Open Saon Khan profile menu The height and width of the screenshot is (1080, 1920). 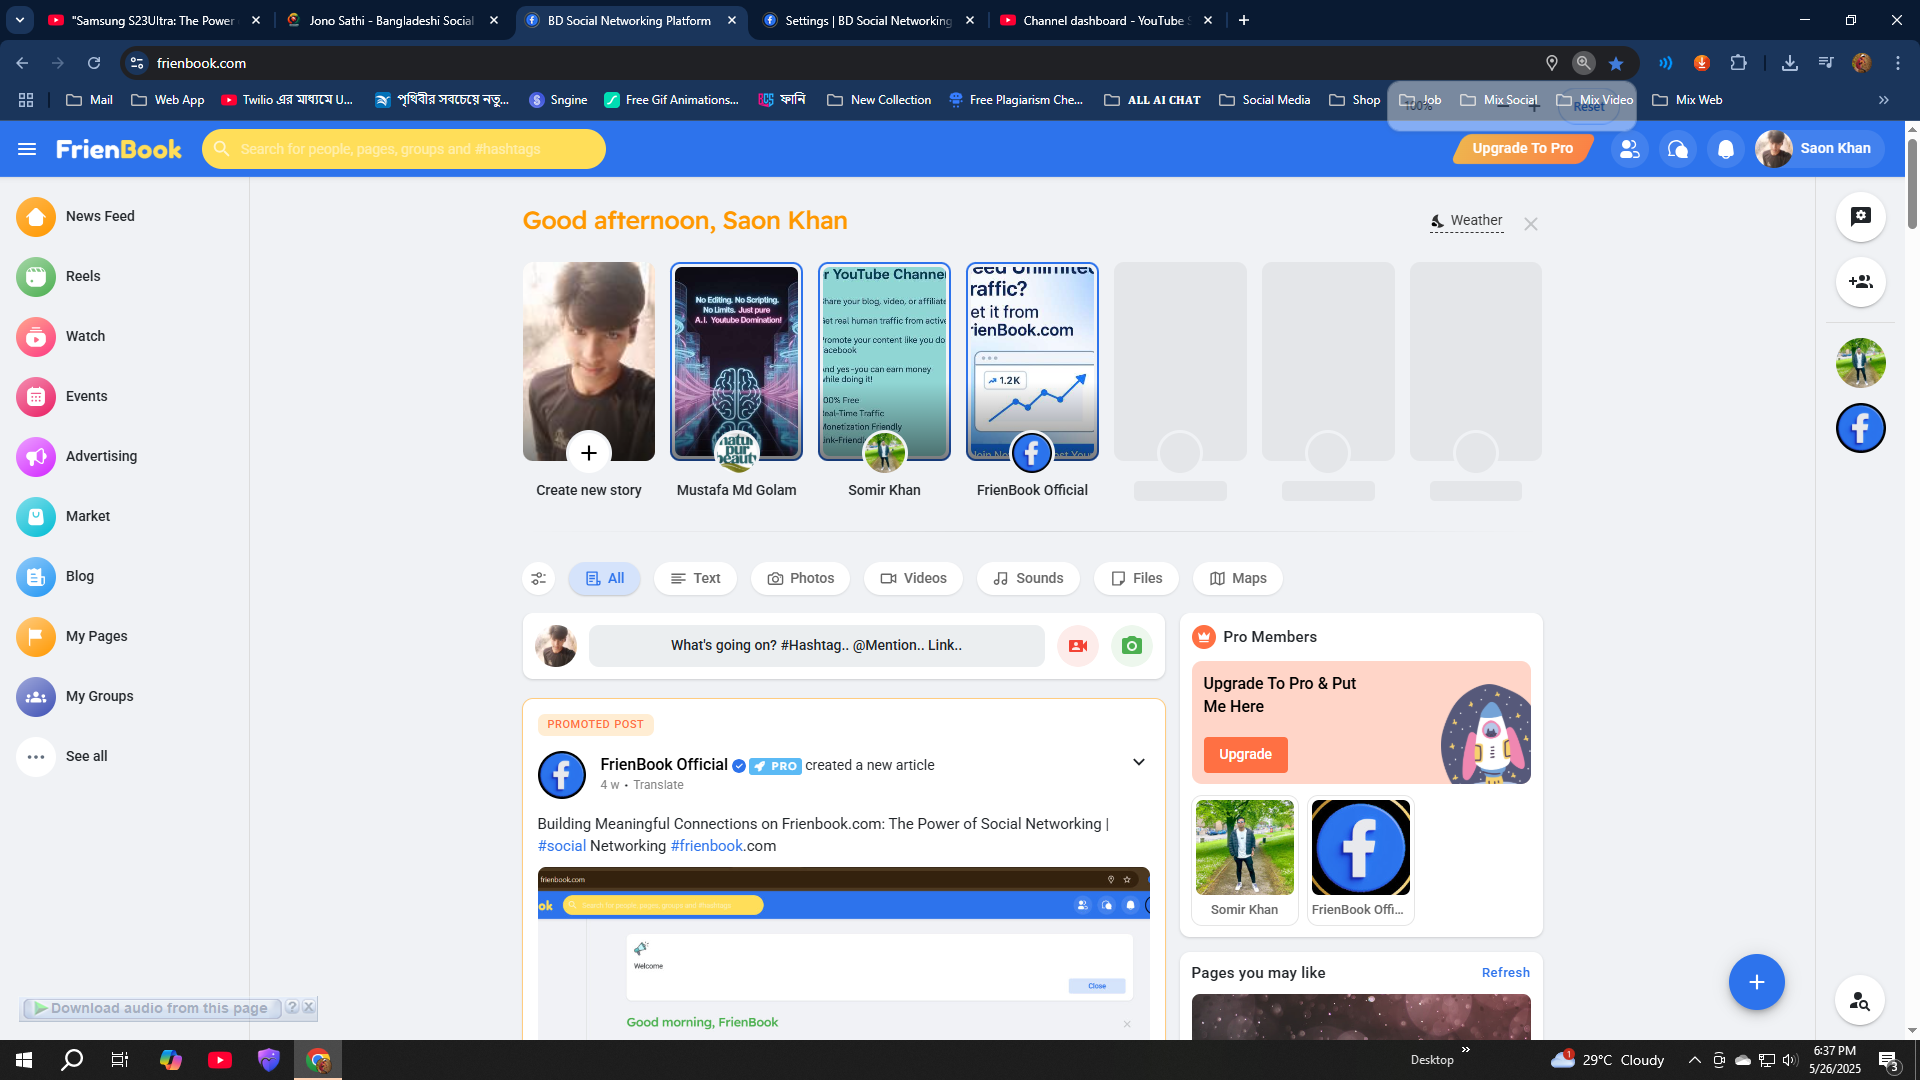click(1819, 149)
